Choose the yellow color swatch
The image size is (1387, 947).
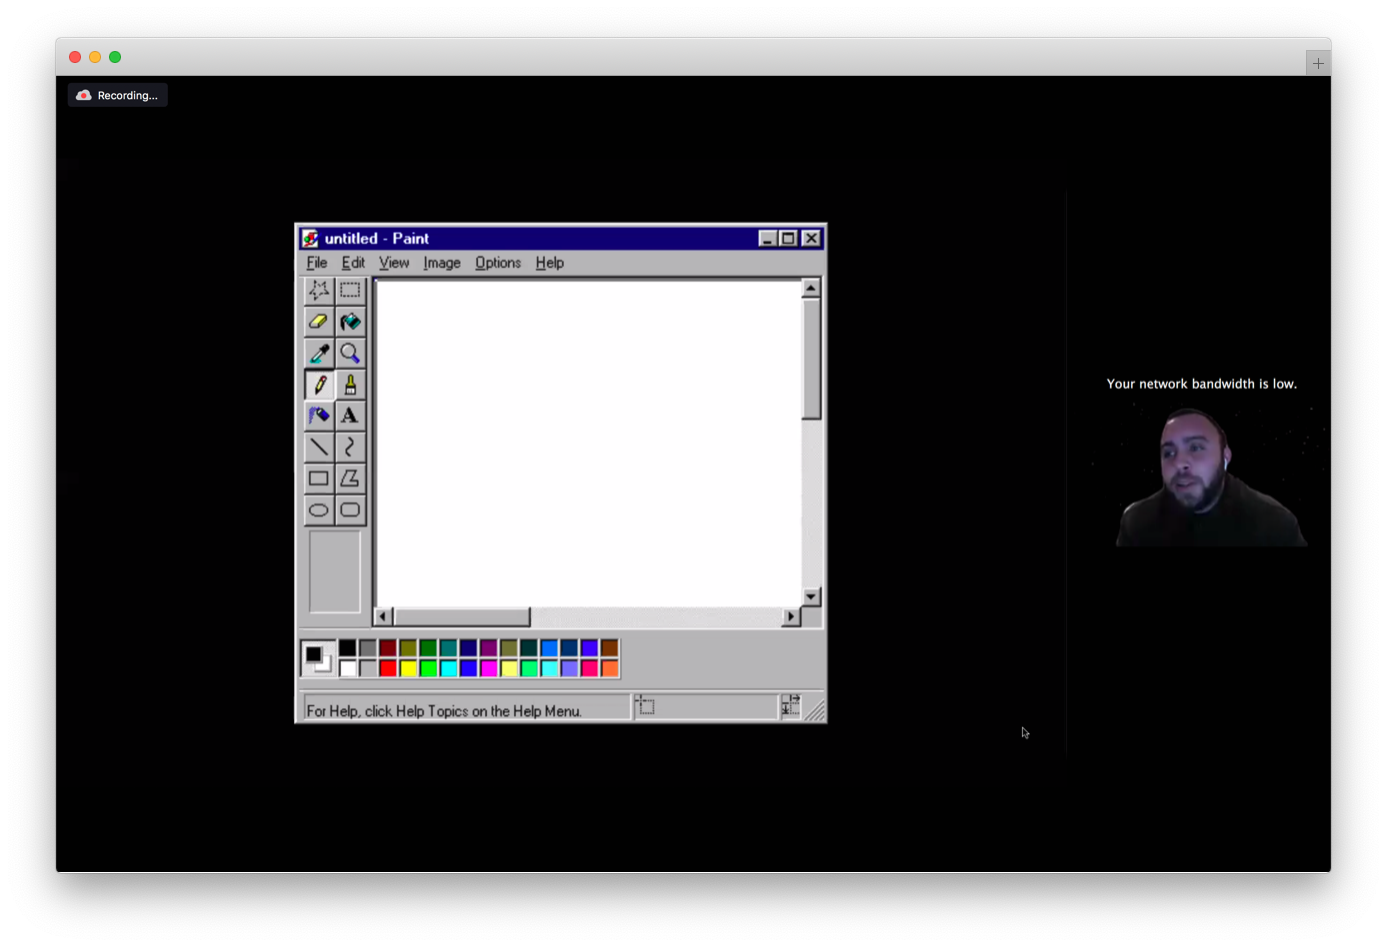(408, 668)
